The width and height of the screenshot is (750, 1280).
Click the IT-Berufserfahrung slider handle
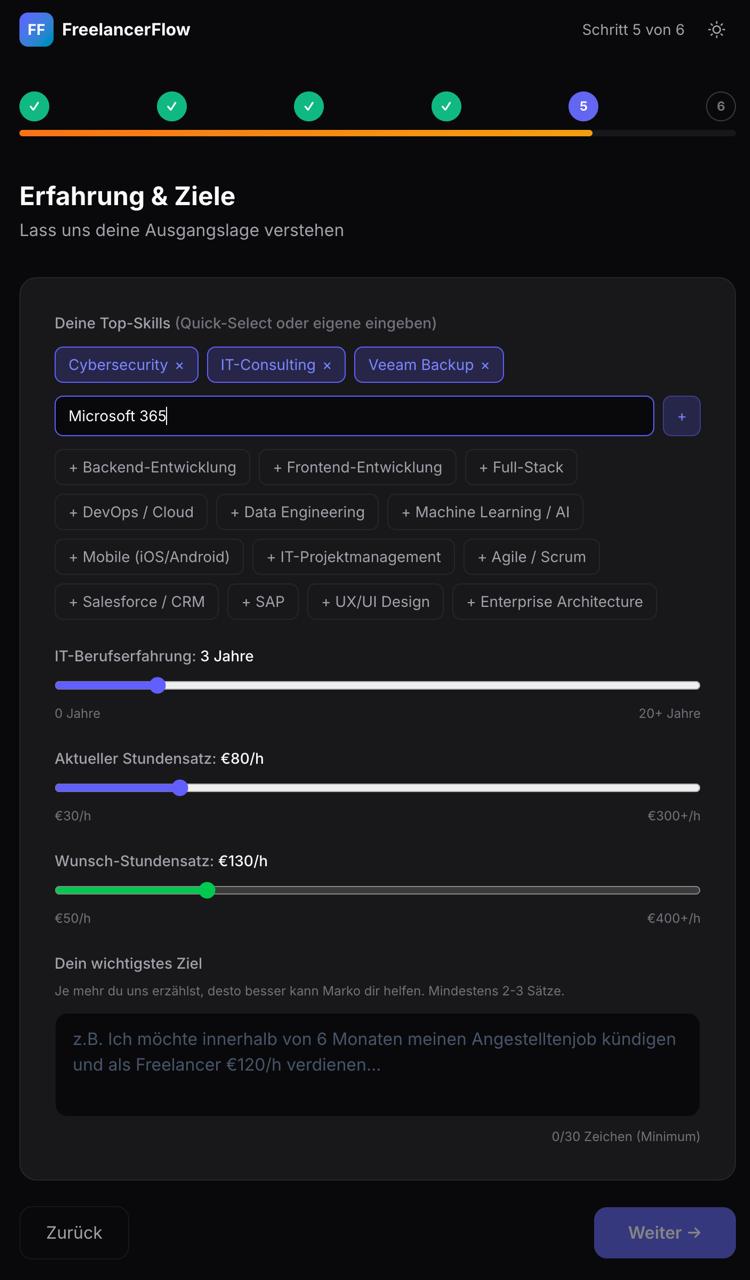point(157,685)
